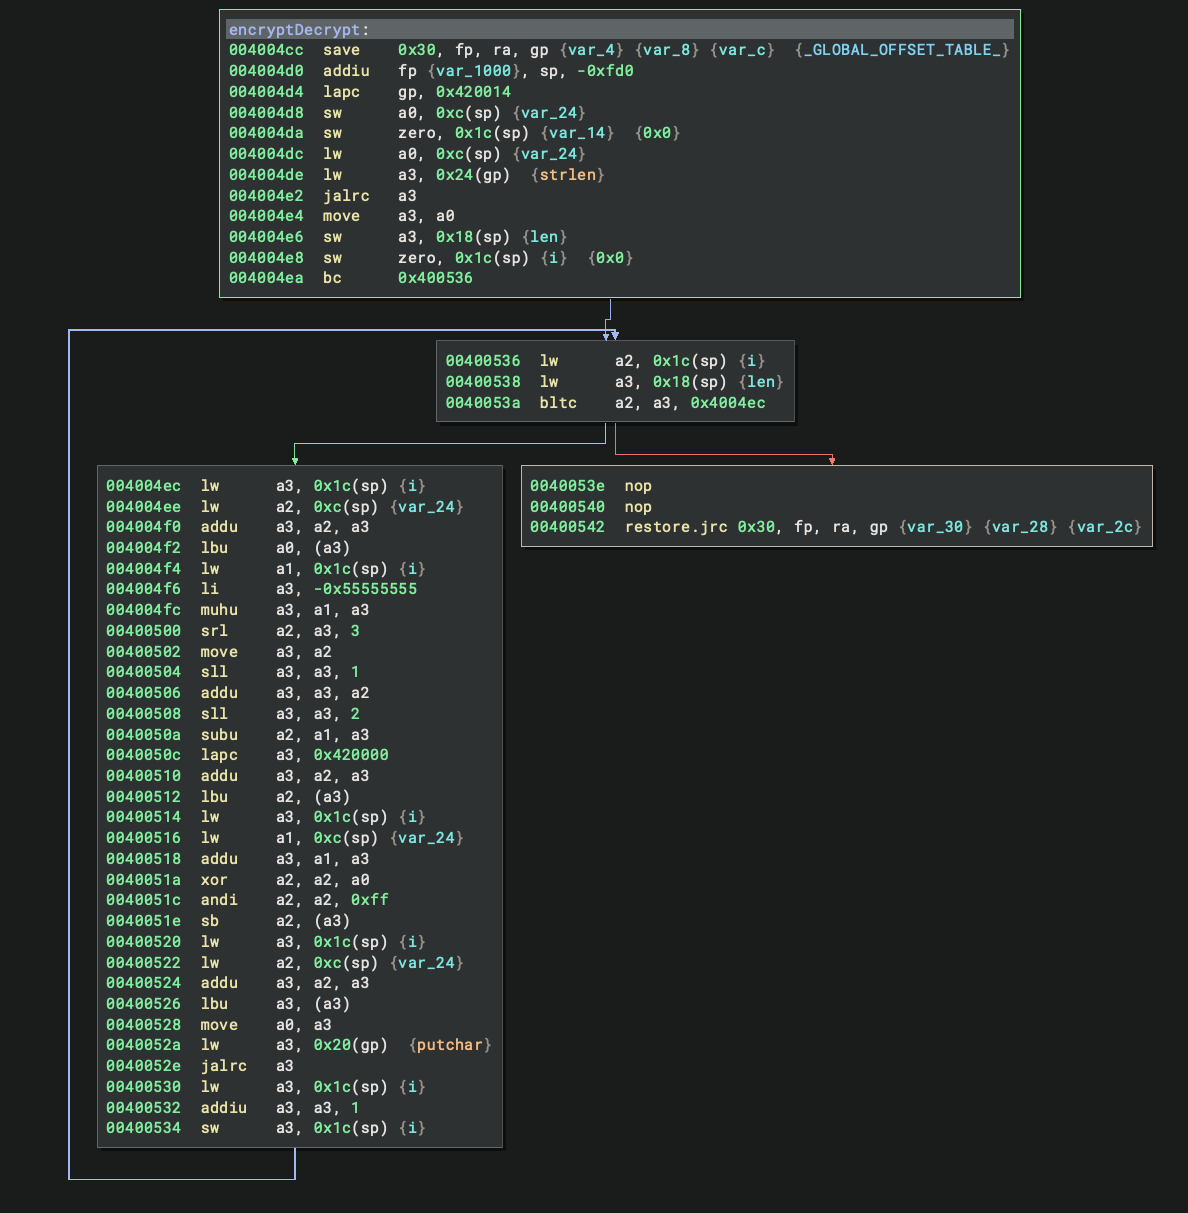The height and width of the screenshot is (1213, 1188).
Task: Click address 004004fc muhu line
Action: click(144, 610)
